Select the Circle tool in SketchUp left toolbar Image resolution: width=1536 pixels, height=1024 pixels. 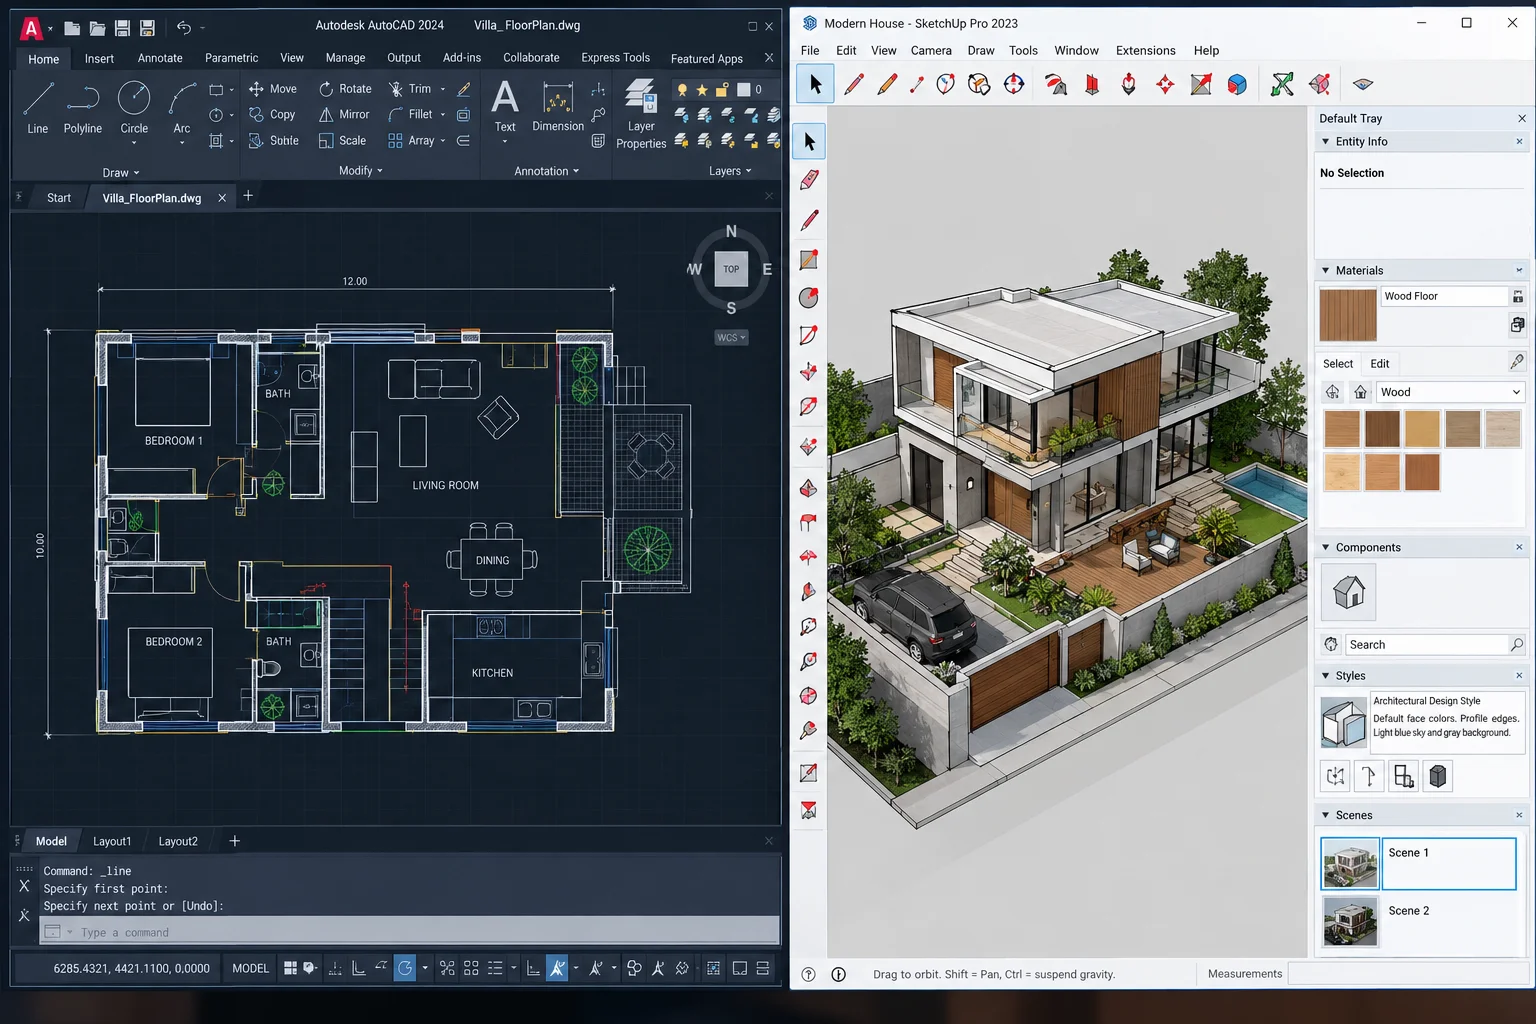click(x=809, y=298)
